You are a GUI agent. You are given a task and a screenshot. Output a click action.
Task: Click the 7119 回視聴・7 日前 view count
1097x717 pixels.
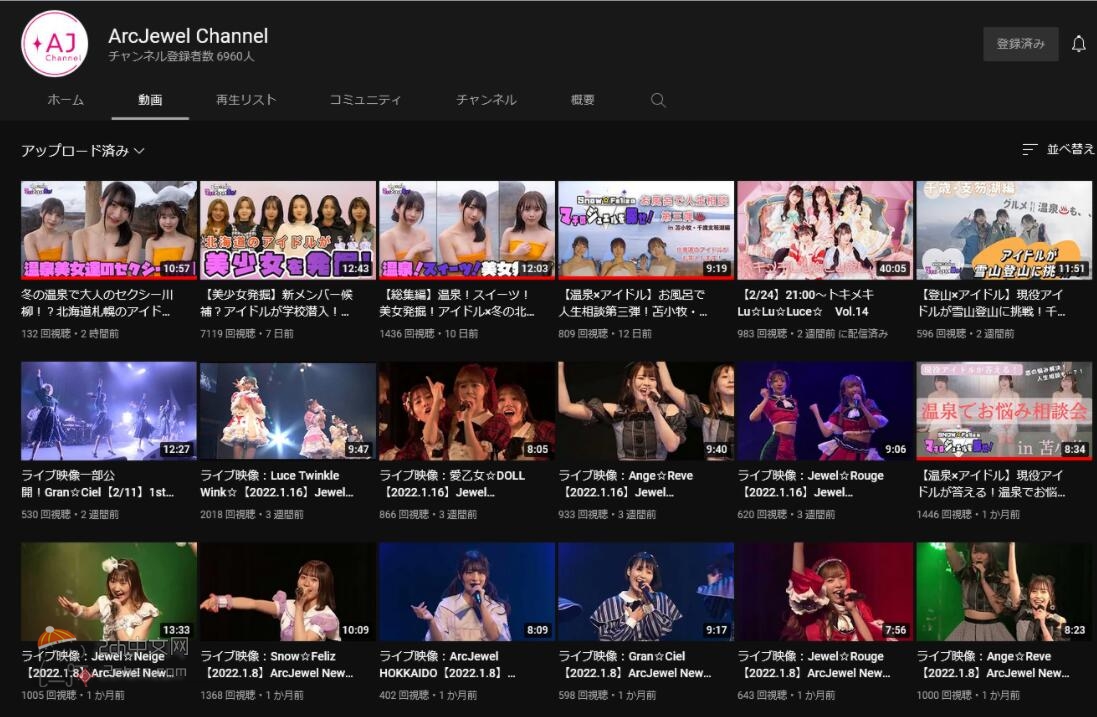(247, 334)
